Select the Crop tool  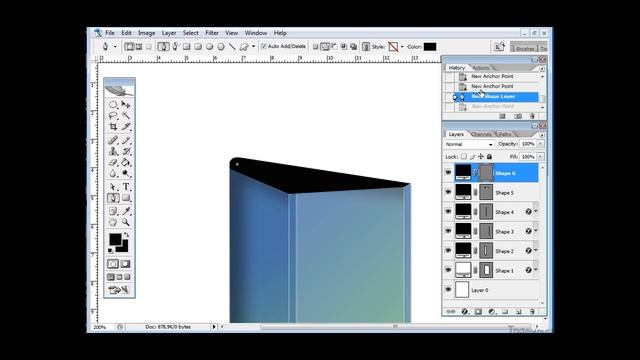[113, 127]
